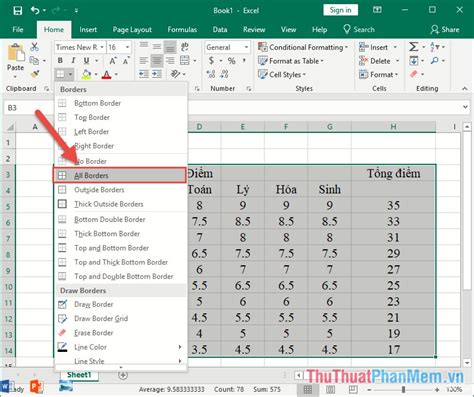The width and height of the screenshot is (474, 397).
Task: Click the AutoSum sigma icon
Action: (x=413, y=47)
